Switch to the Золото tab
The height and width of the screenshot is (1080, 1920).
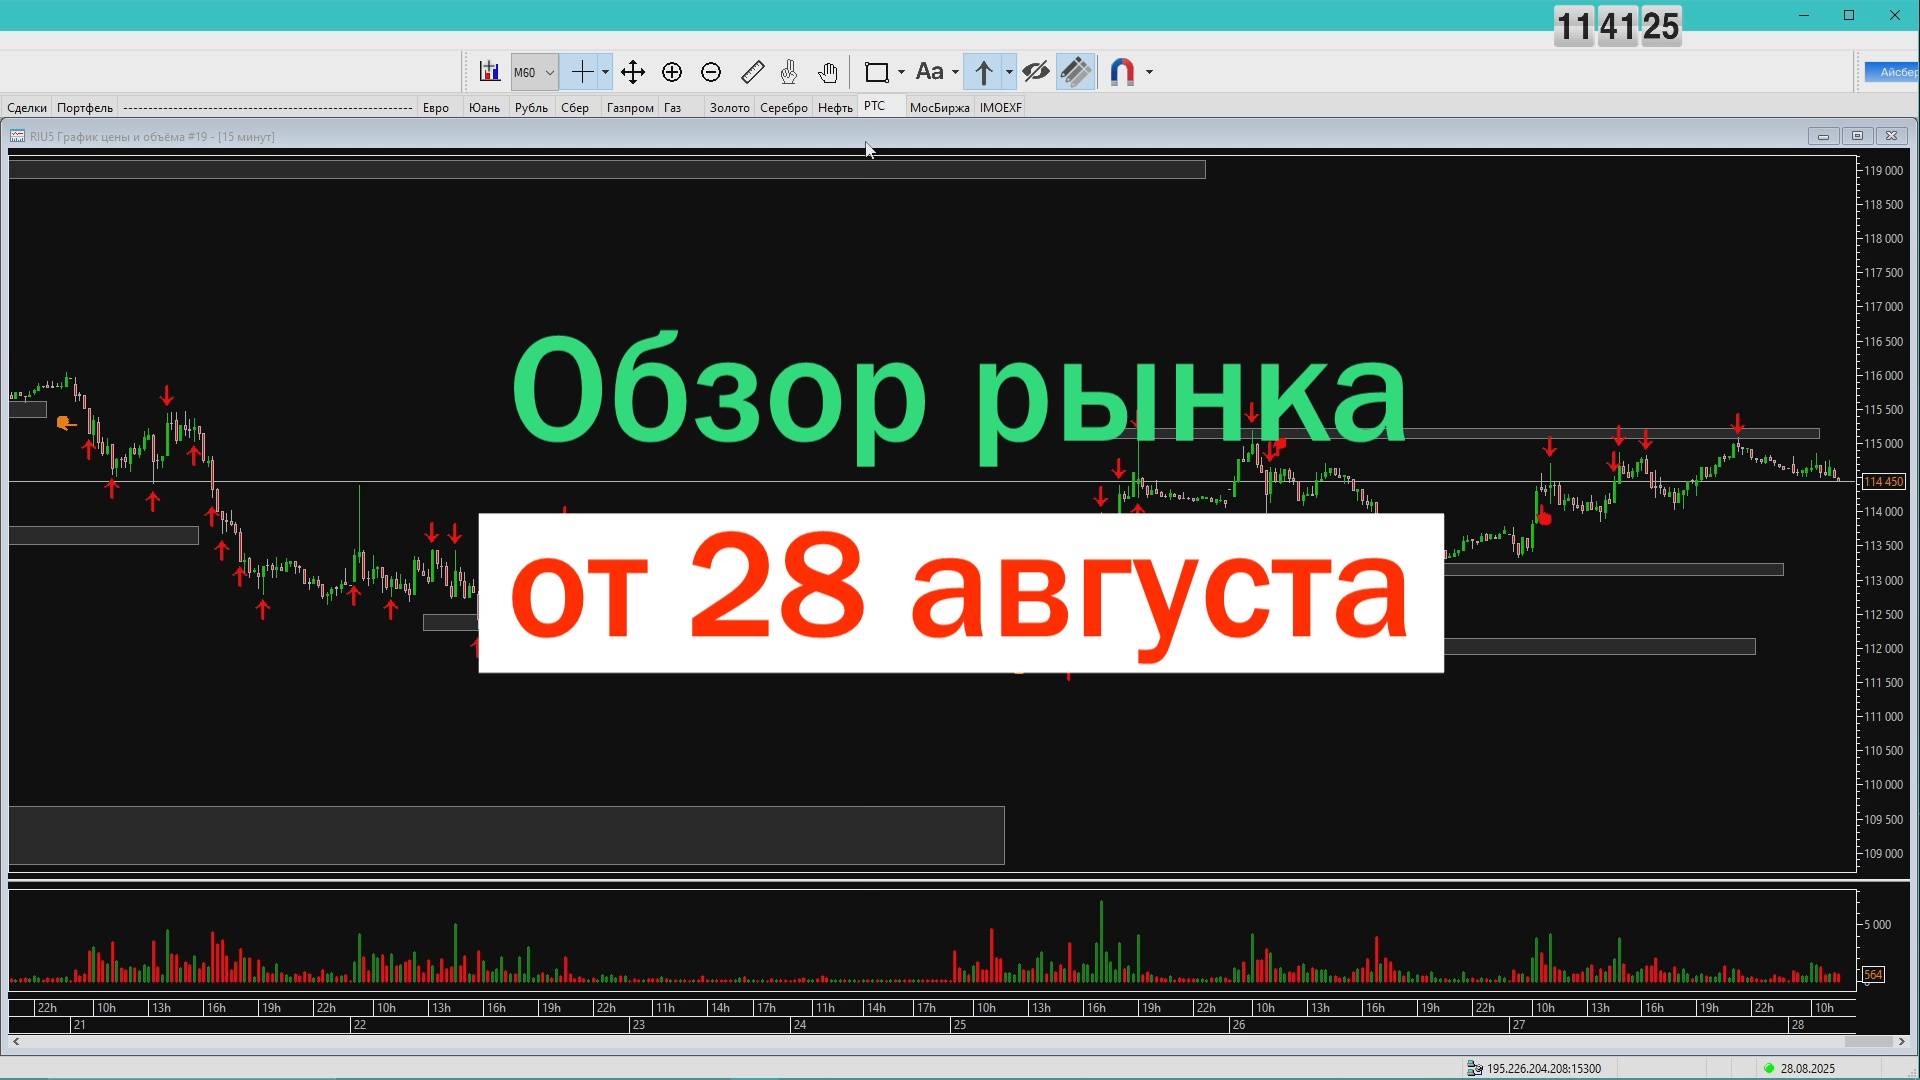pyautogui.click(x=729, y=108)
